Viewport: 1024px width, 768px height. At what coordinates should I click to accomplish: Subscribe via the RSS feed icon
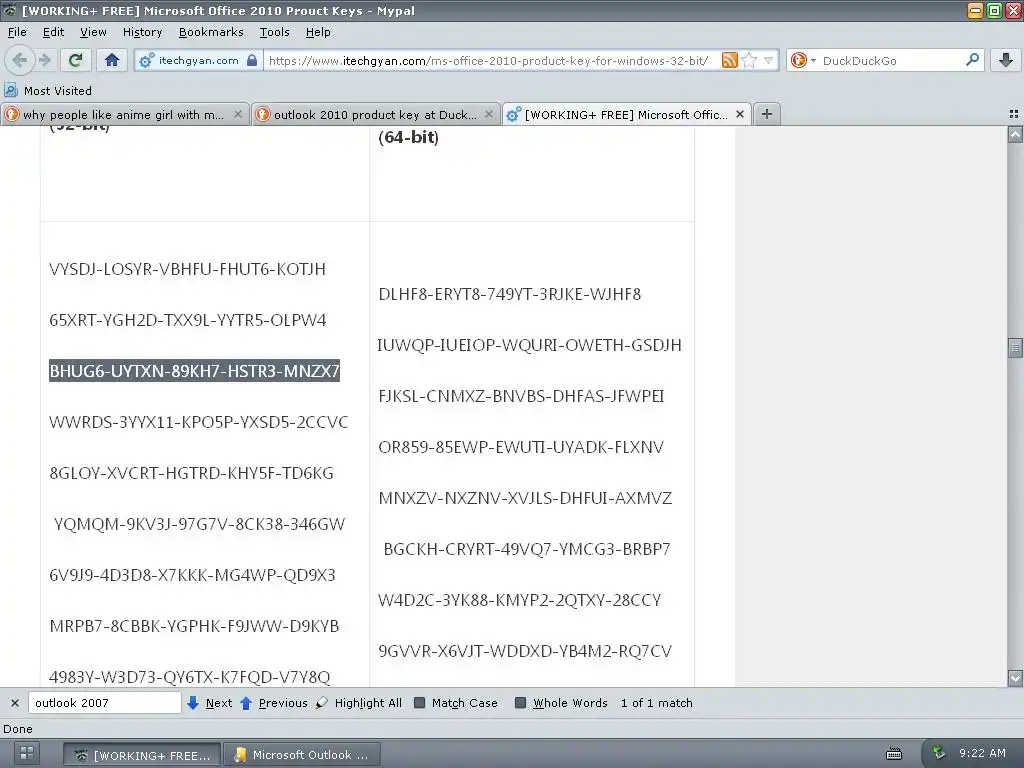729,60
